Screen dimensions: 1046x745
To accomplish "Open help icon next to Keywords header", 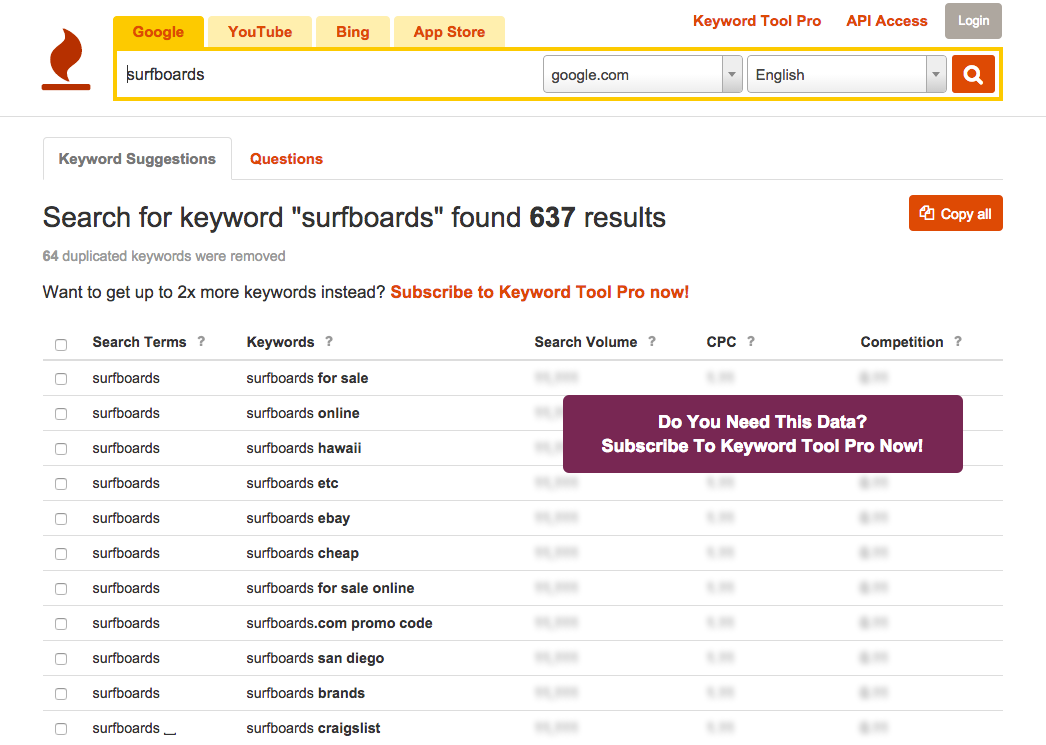I will point(329,341).
